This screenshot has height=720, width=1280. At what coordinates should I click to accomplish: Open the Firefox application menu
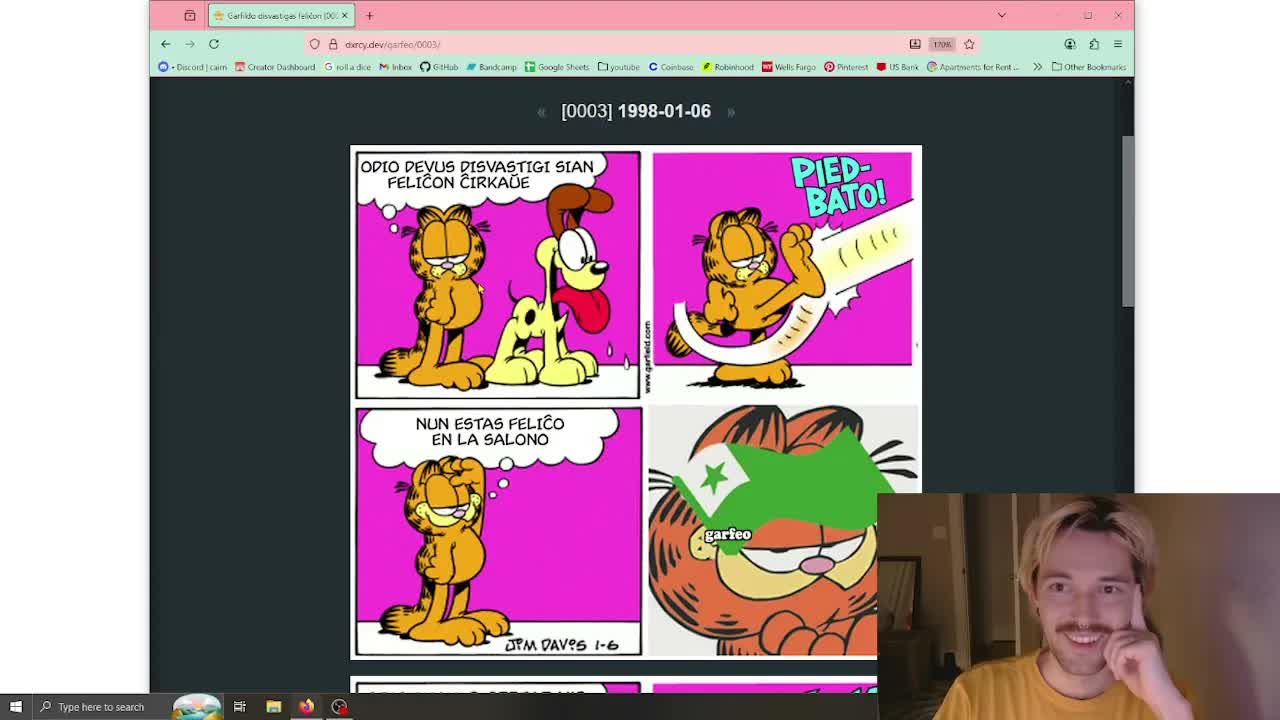(1118, 44)
